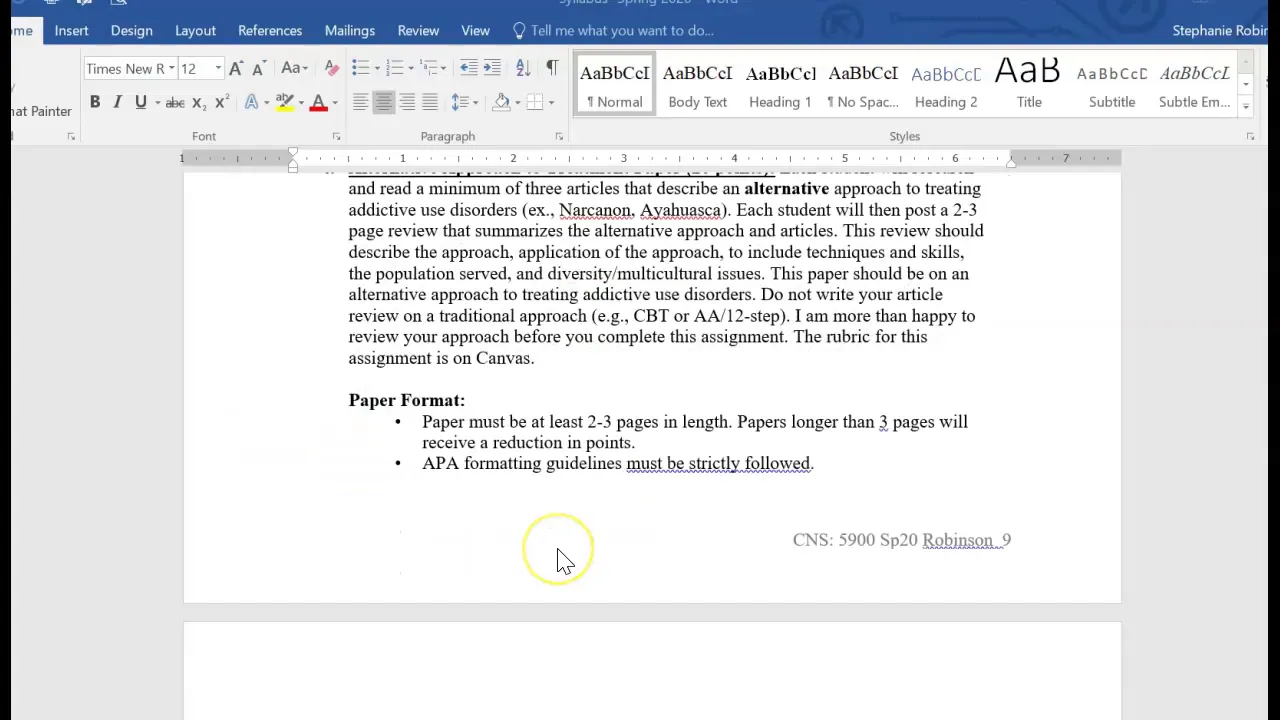This screenshot has width=1280, height=720.
Task: Click the Paper Format heading text
Action: coord(407,400)
